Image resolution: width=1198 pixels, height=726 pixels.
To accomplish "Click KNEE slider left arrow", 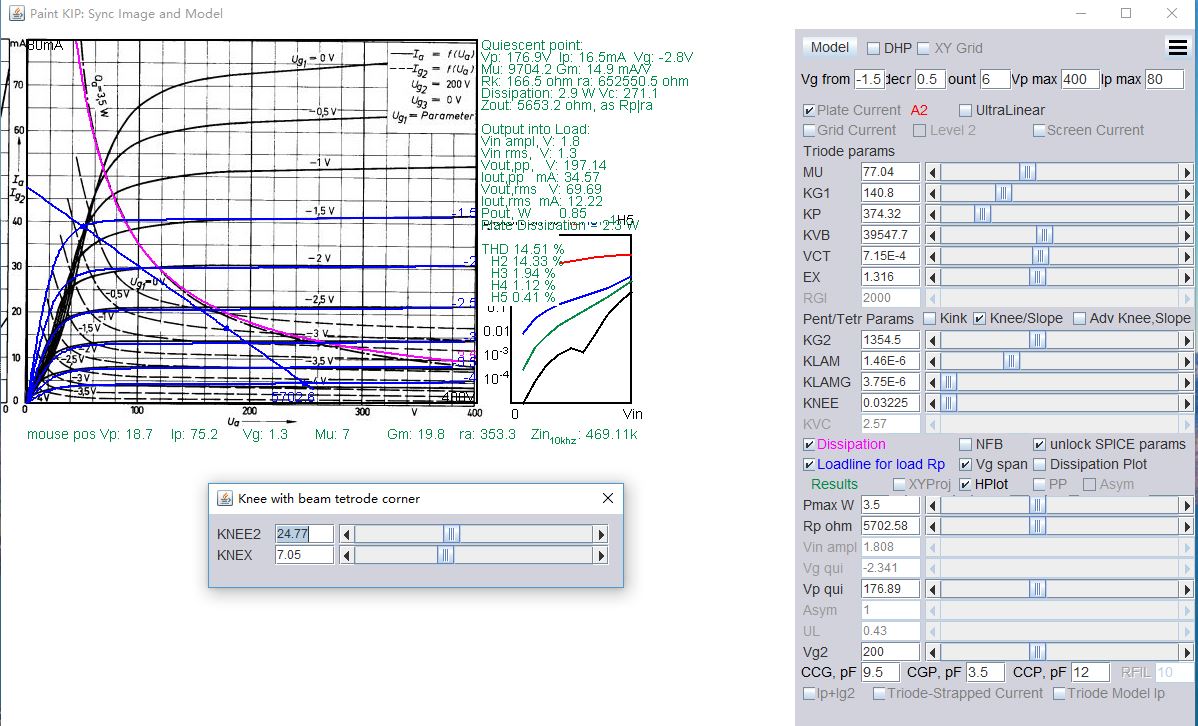I will click(x=932, y=403).
